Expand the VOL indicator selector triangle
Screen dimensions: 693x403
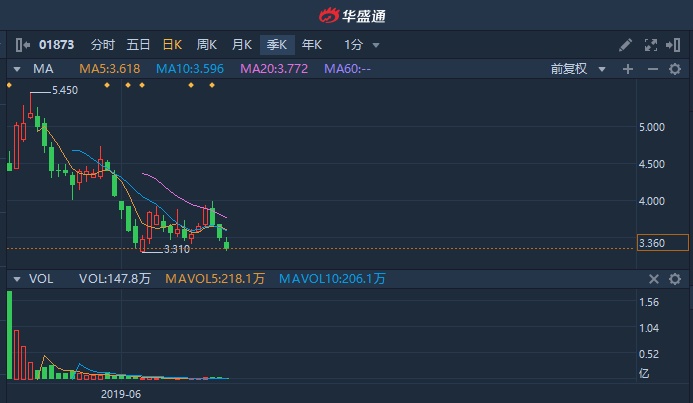pyautogui.click(x=17, y=279)
